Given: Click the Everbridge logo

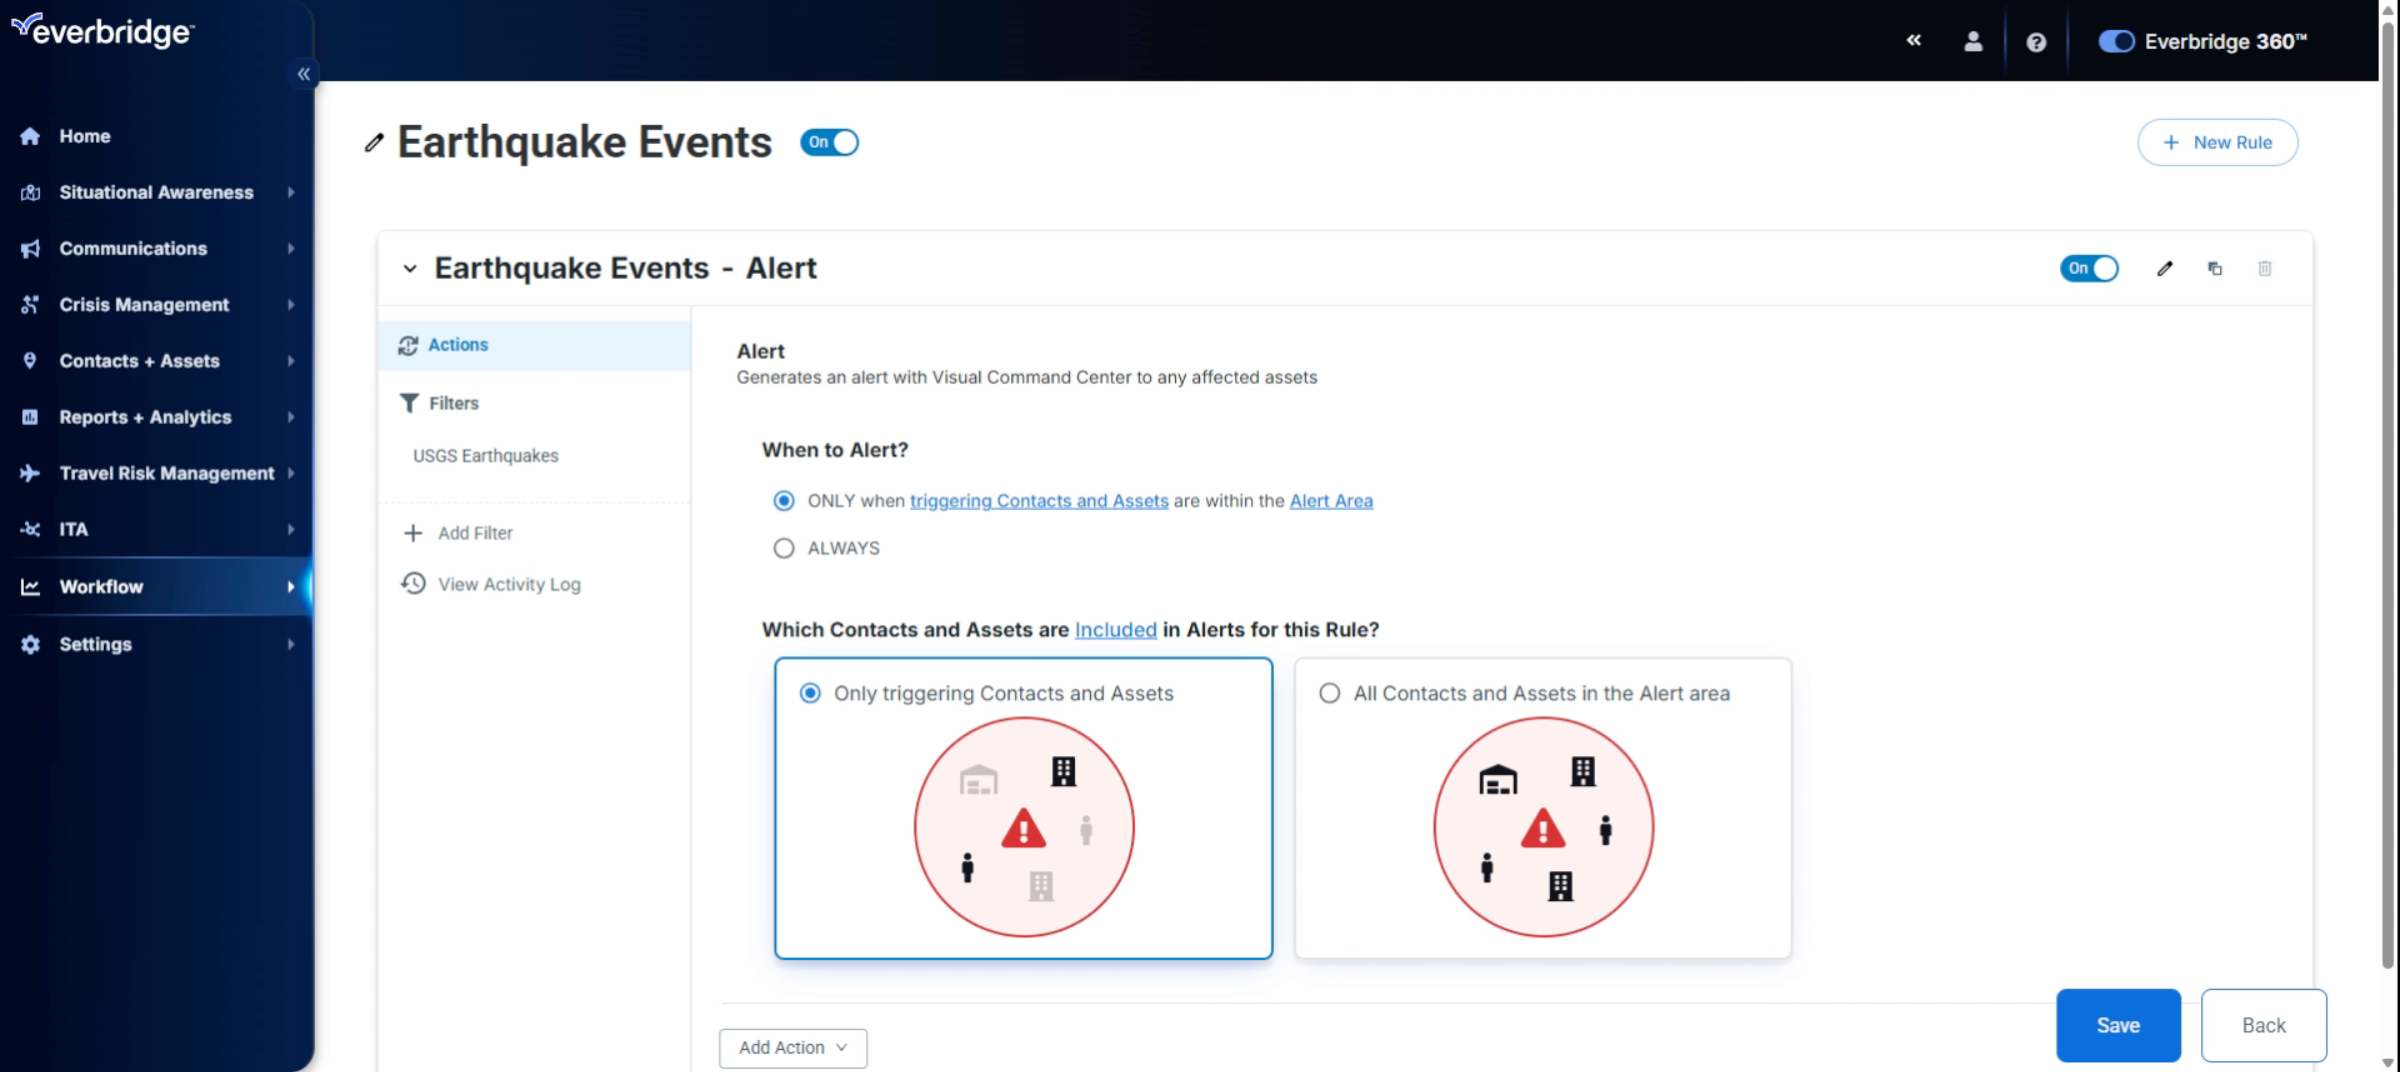Looking at the screenshot, I should click(x=102, y=30).
